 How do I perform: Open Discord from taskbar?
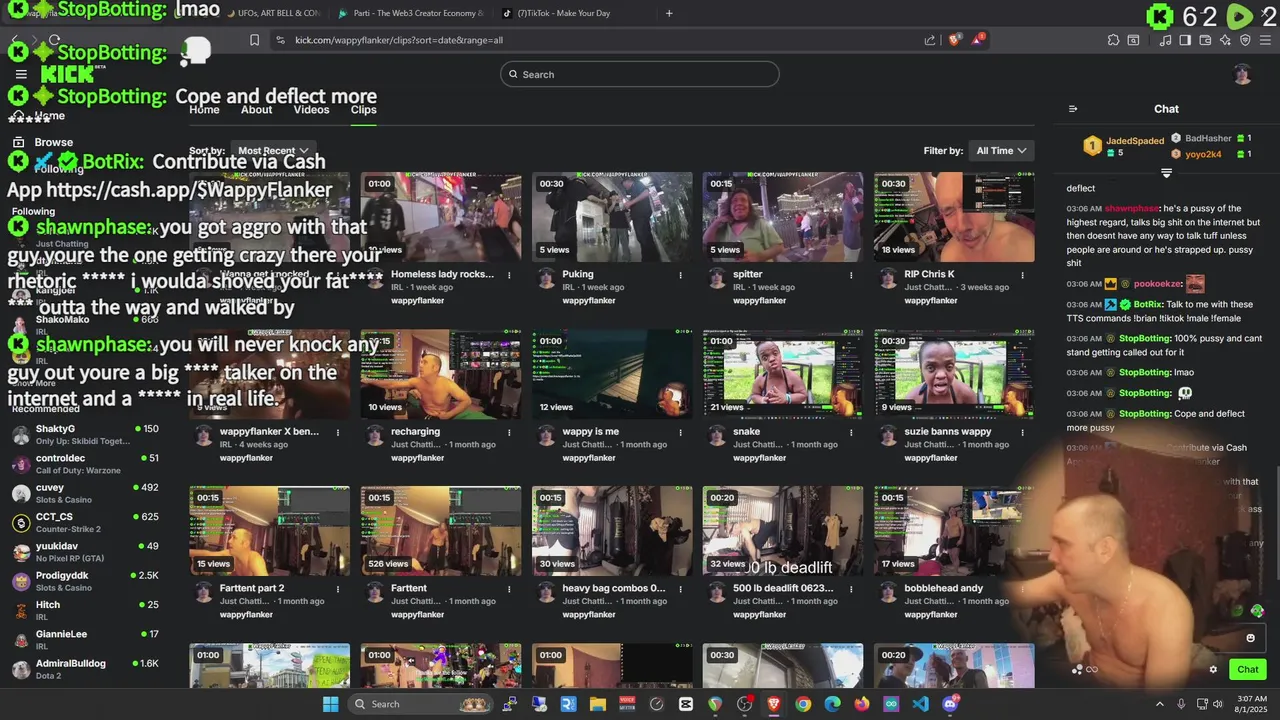(950, 704)
